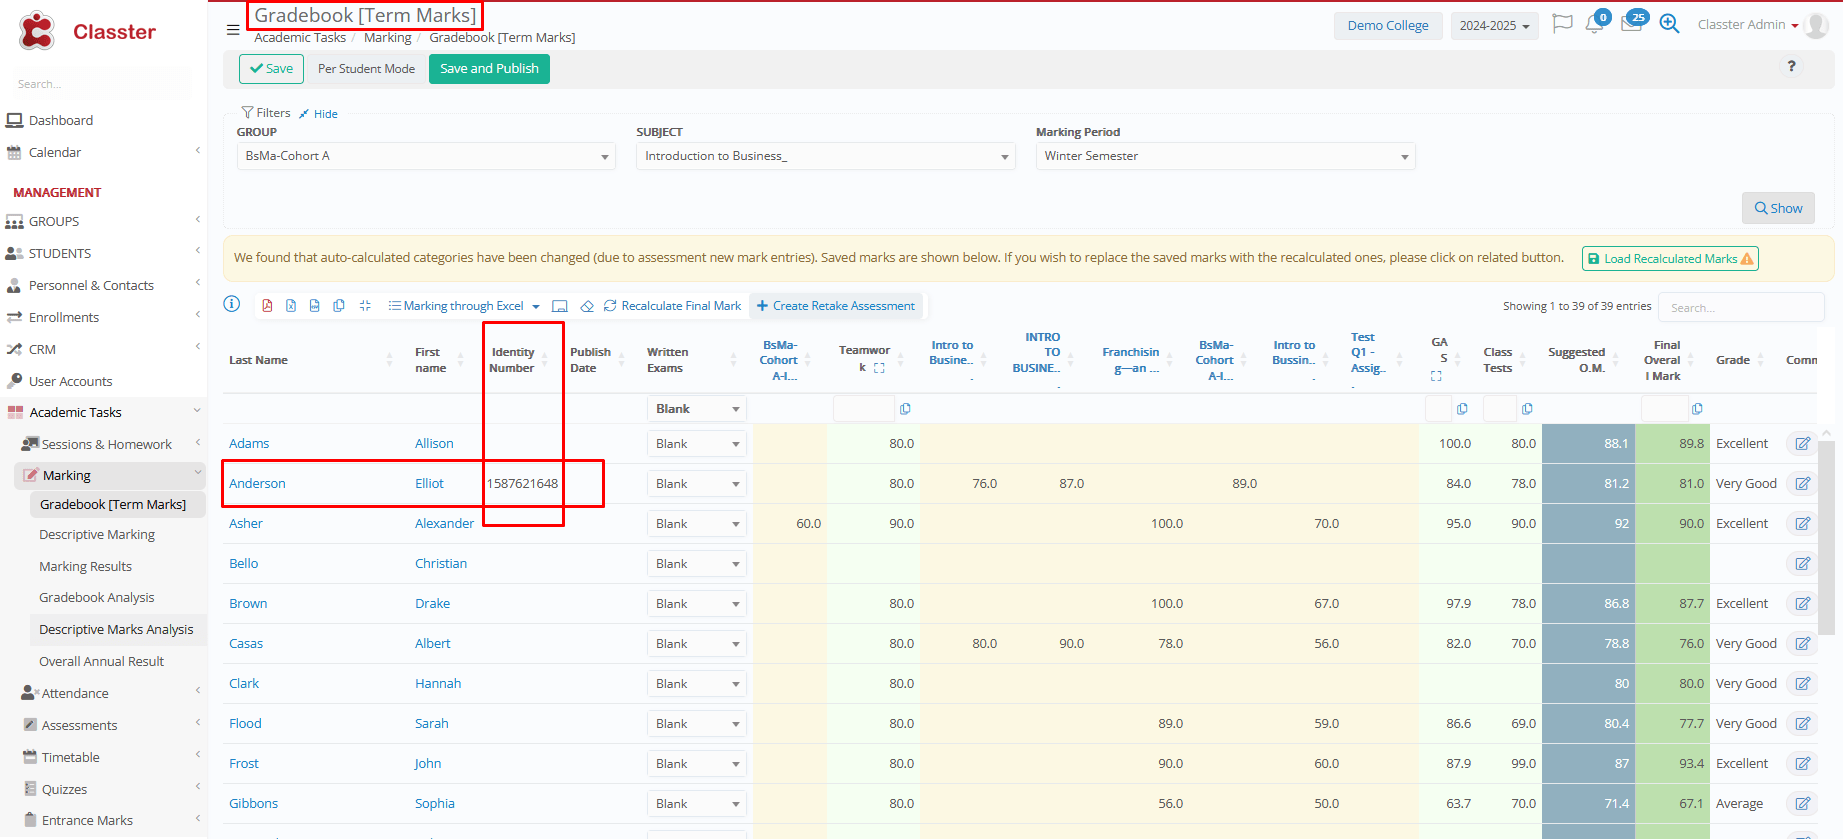This screenshot has height=839, width=1843.
Task: Open the edit comment icon for Anderson
Action: (1802, 484)
